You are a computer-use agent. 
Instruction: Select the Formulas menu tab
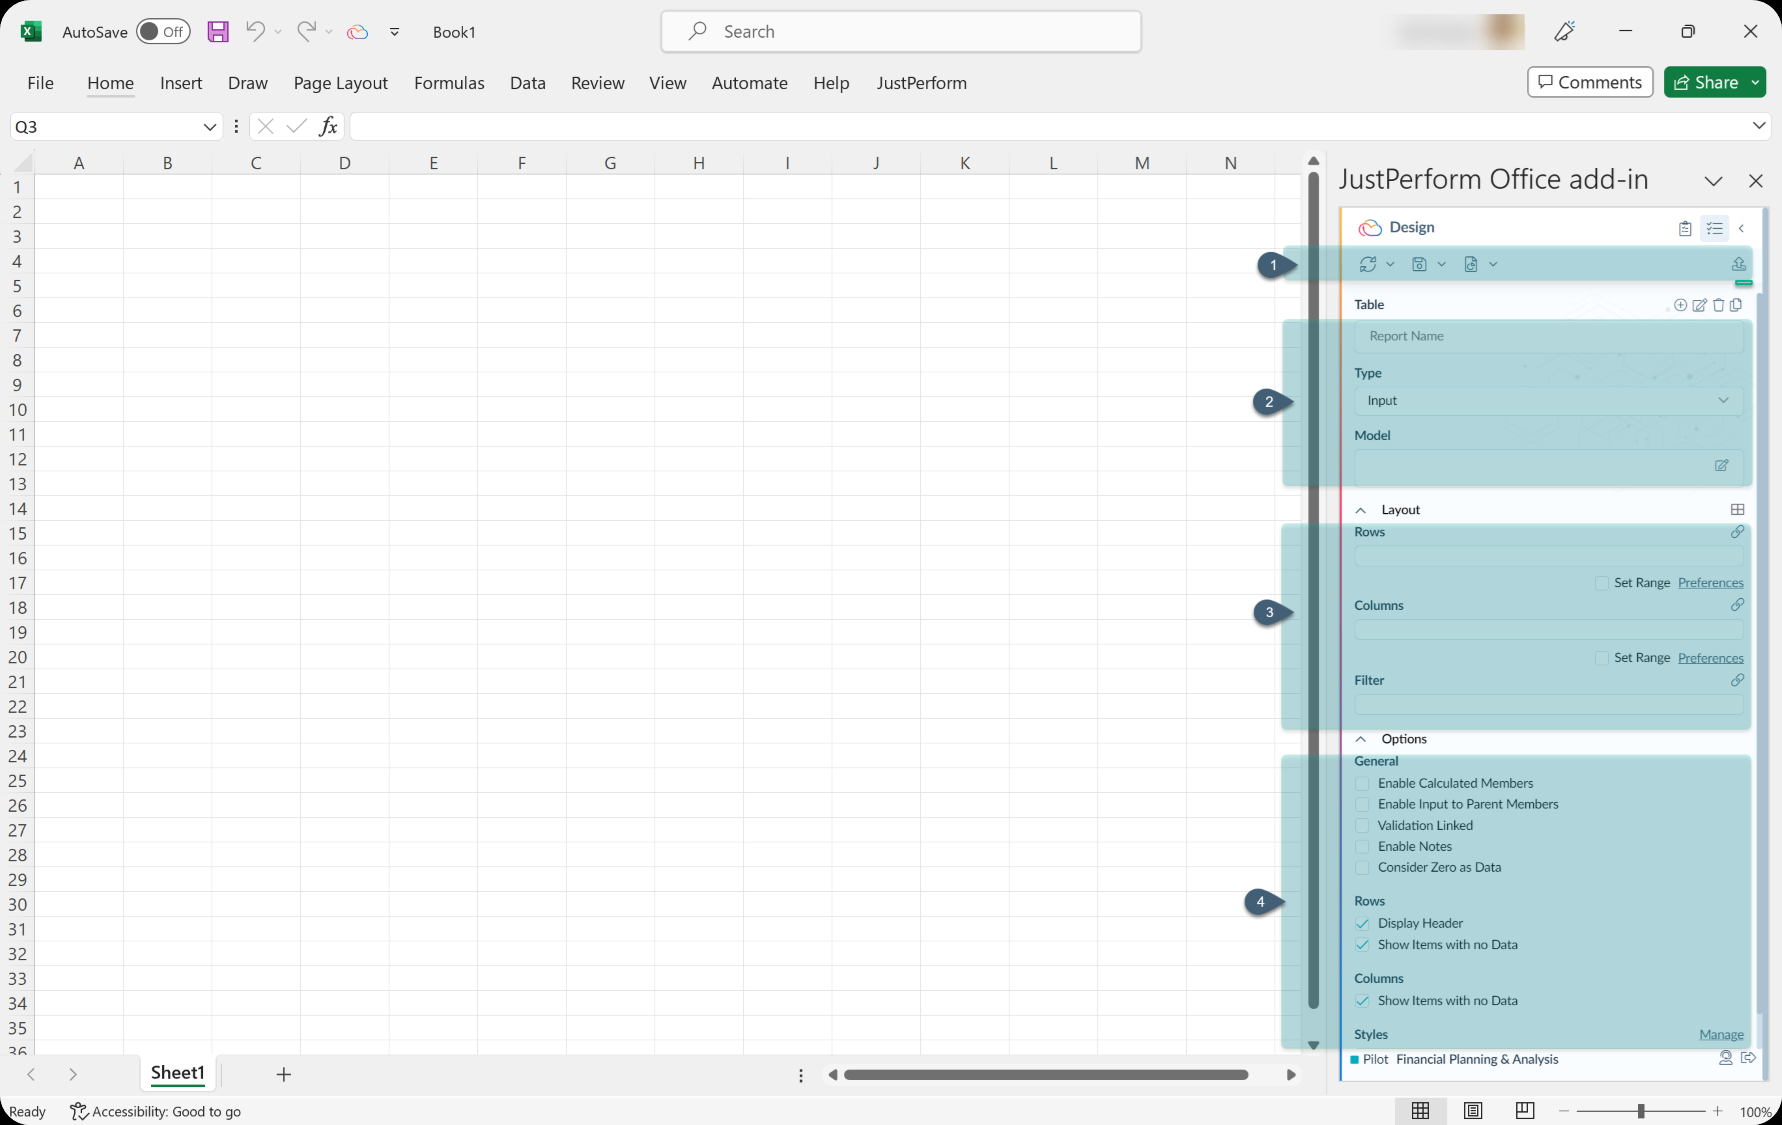pyautogui.click(x=449, y=83)
